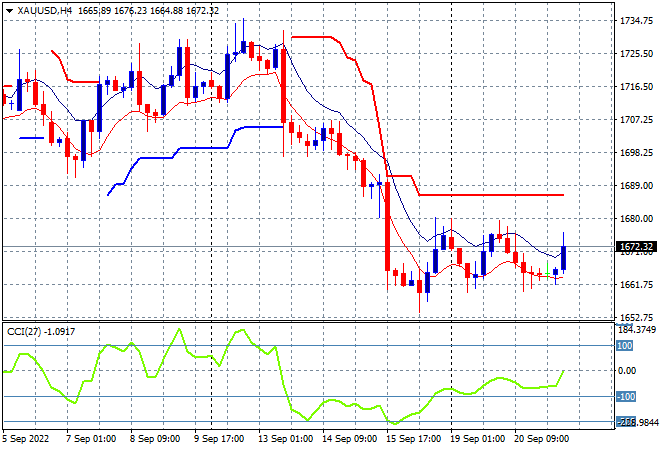
Task: Click the 5 Sep 2022 date label
Action: [x=26, y=439]
